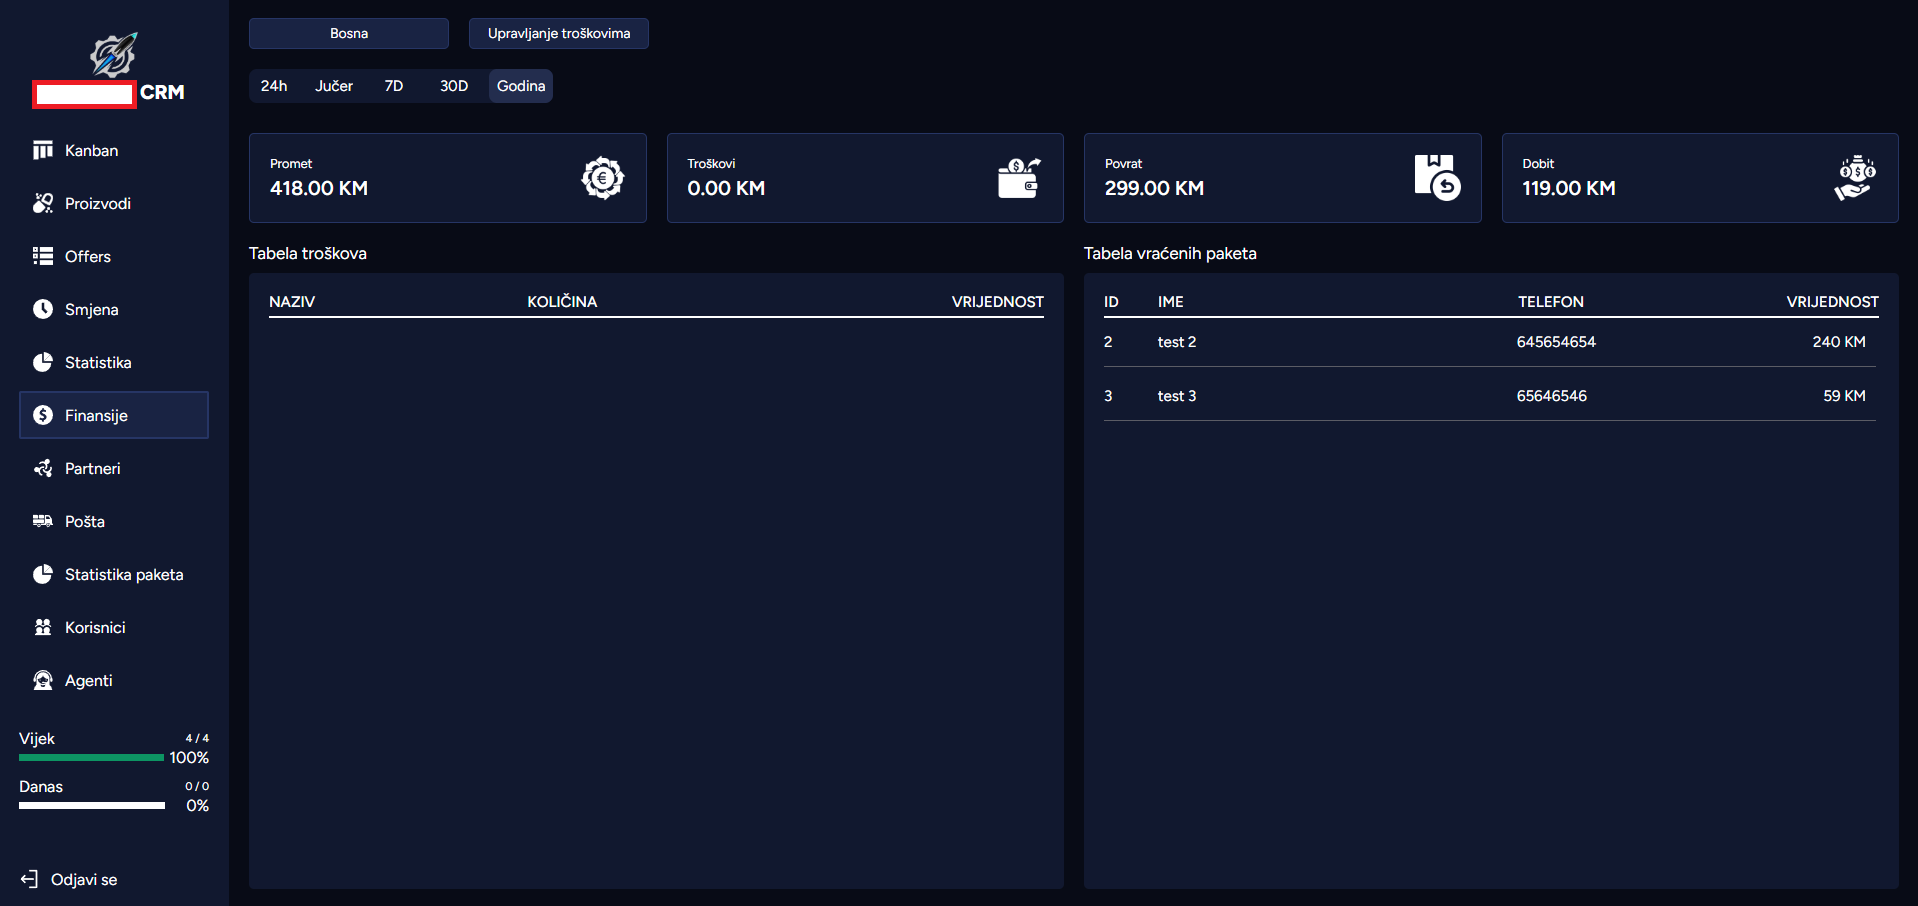Screen dimensions: 1918x906
Task: Click the Danas 0% label
Action: [198, 806]
